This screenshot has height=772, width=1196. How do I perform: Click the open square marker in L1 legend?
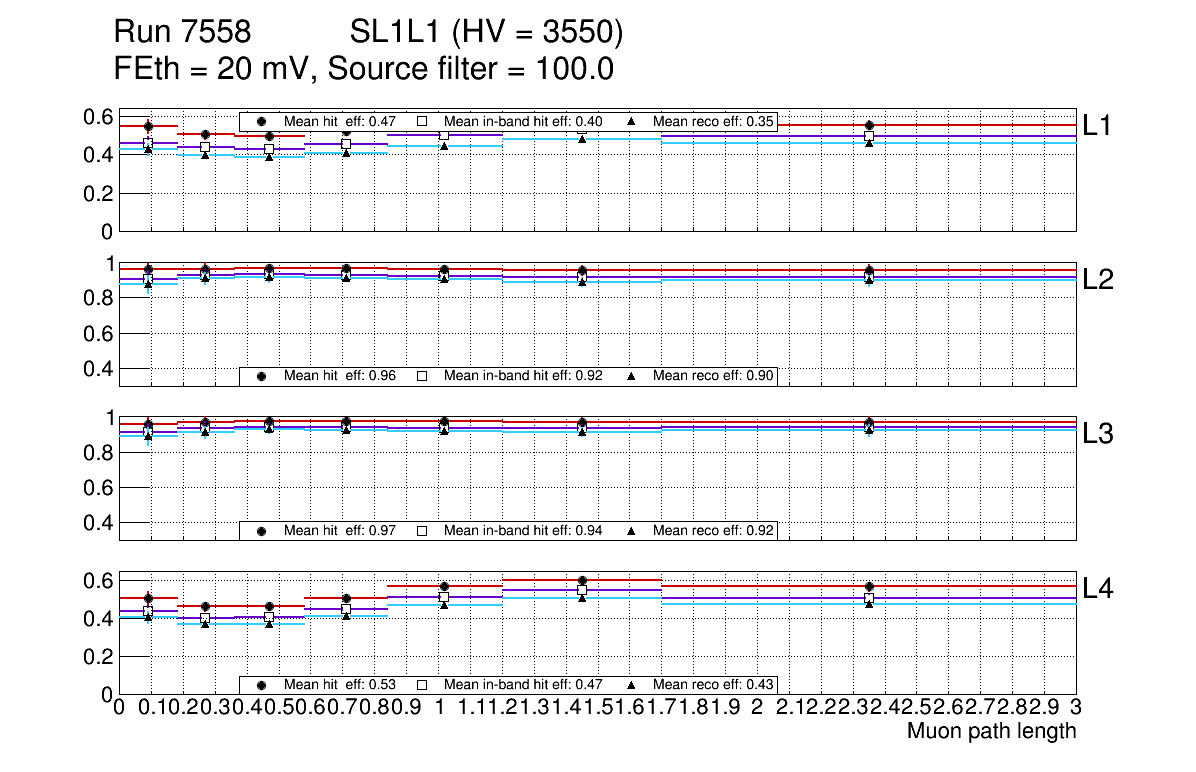tap(422, 122)
